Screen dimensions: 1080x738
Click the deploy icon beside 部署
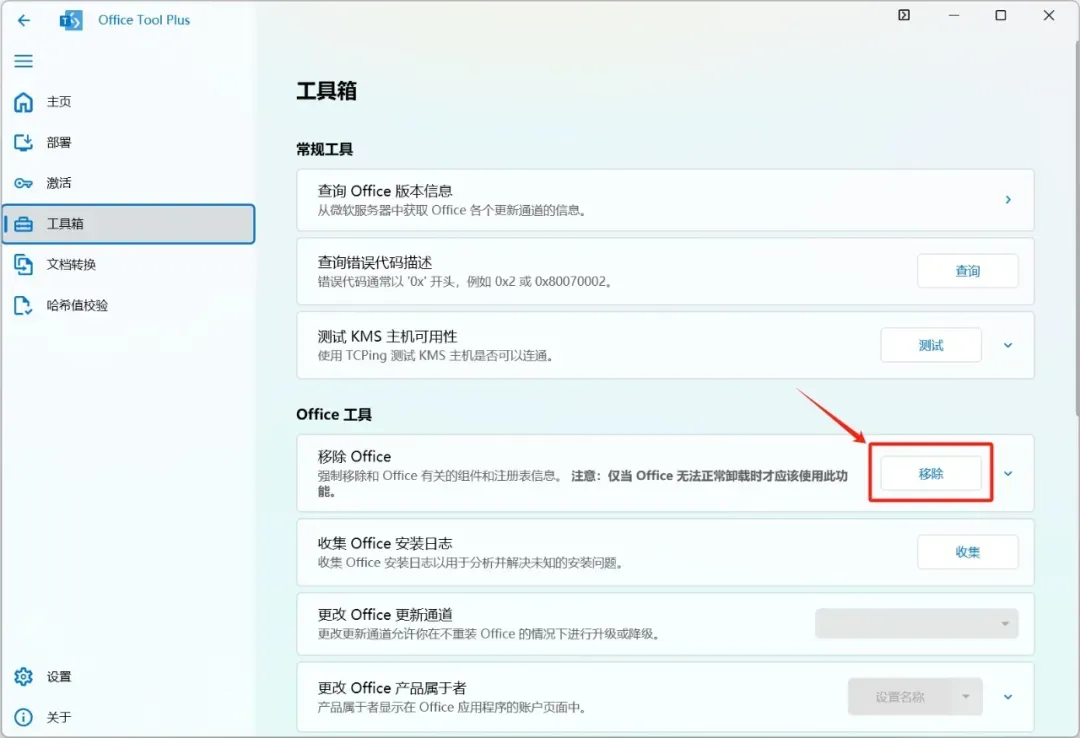pyautogui.click(x=23, y=143)
